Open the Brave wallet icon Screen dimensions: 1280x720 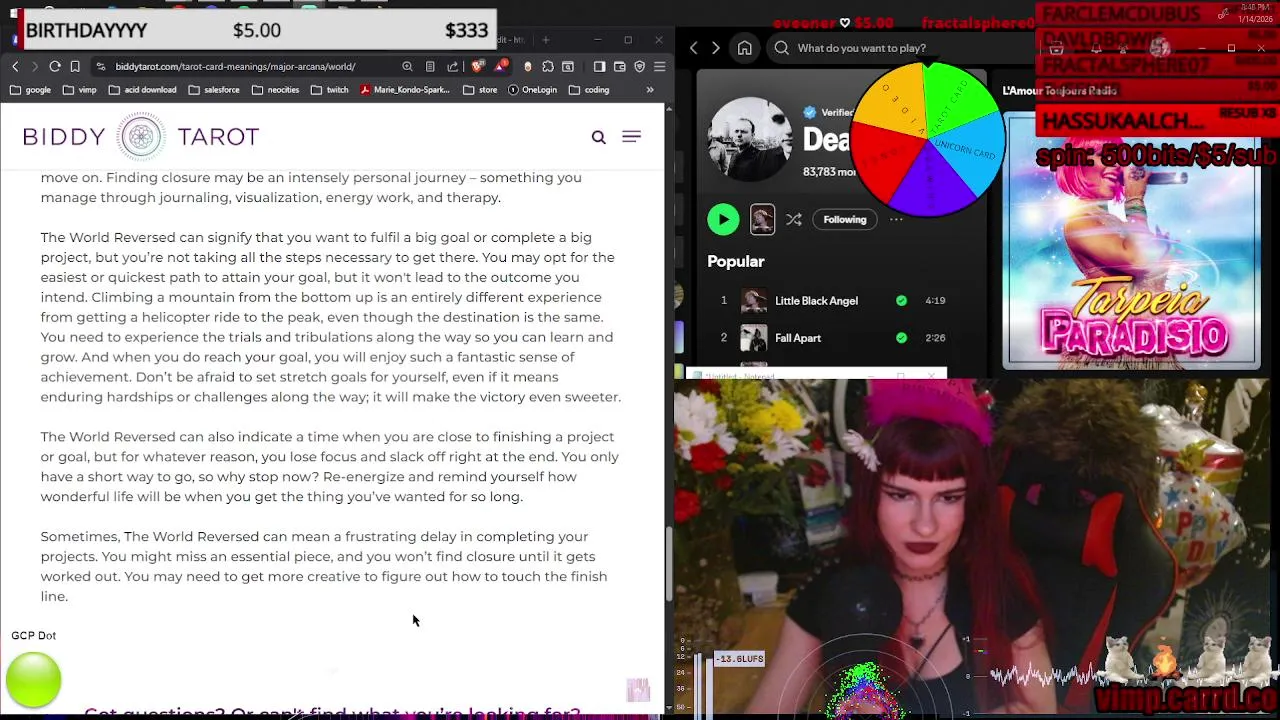click(619, 66)
